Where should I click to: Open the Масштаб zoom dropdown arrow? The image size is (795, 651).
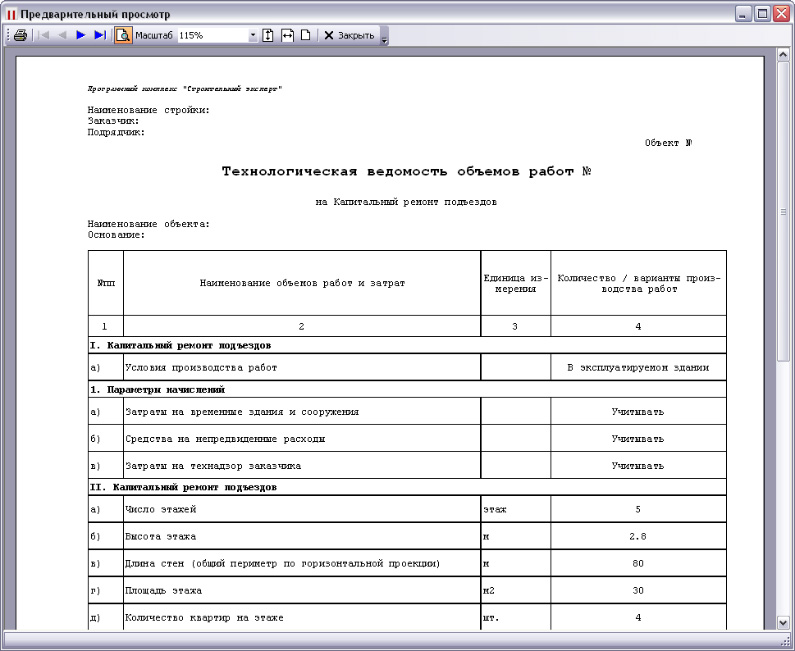pyautogui.click(x=253, y=35)
